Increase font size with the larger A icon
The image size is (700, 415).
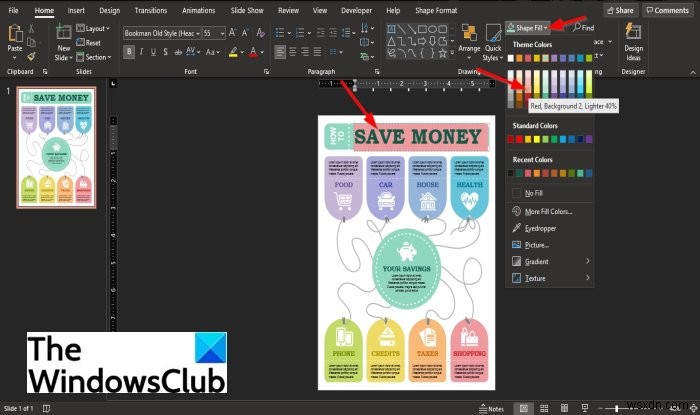[x=232, y=33]
